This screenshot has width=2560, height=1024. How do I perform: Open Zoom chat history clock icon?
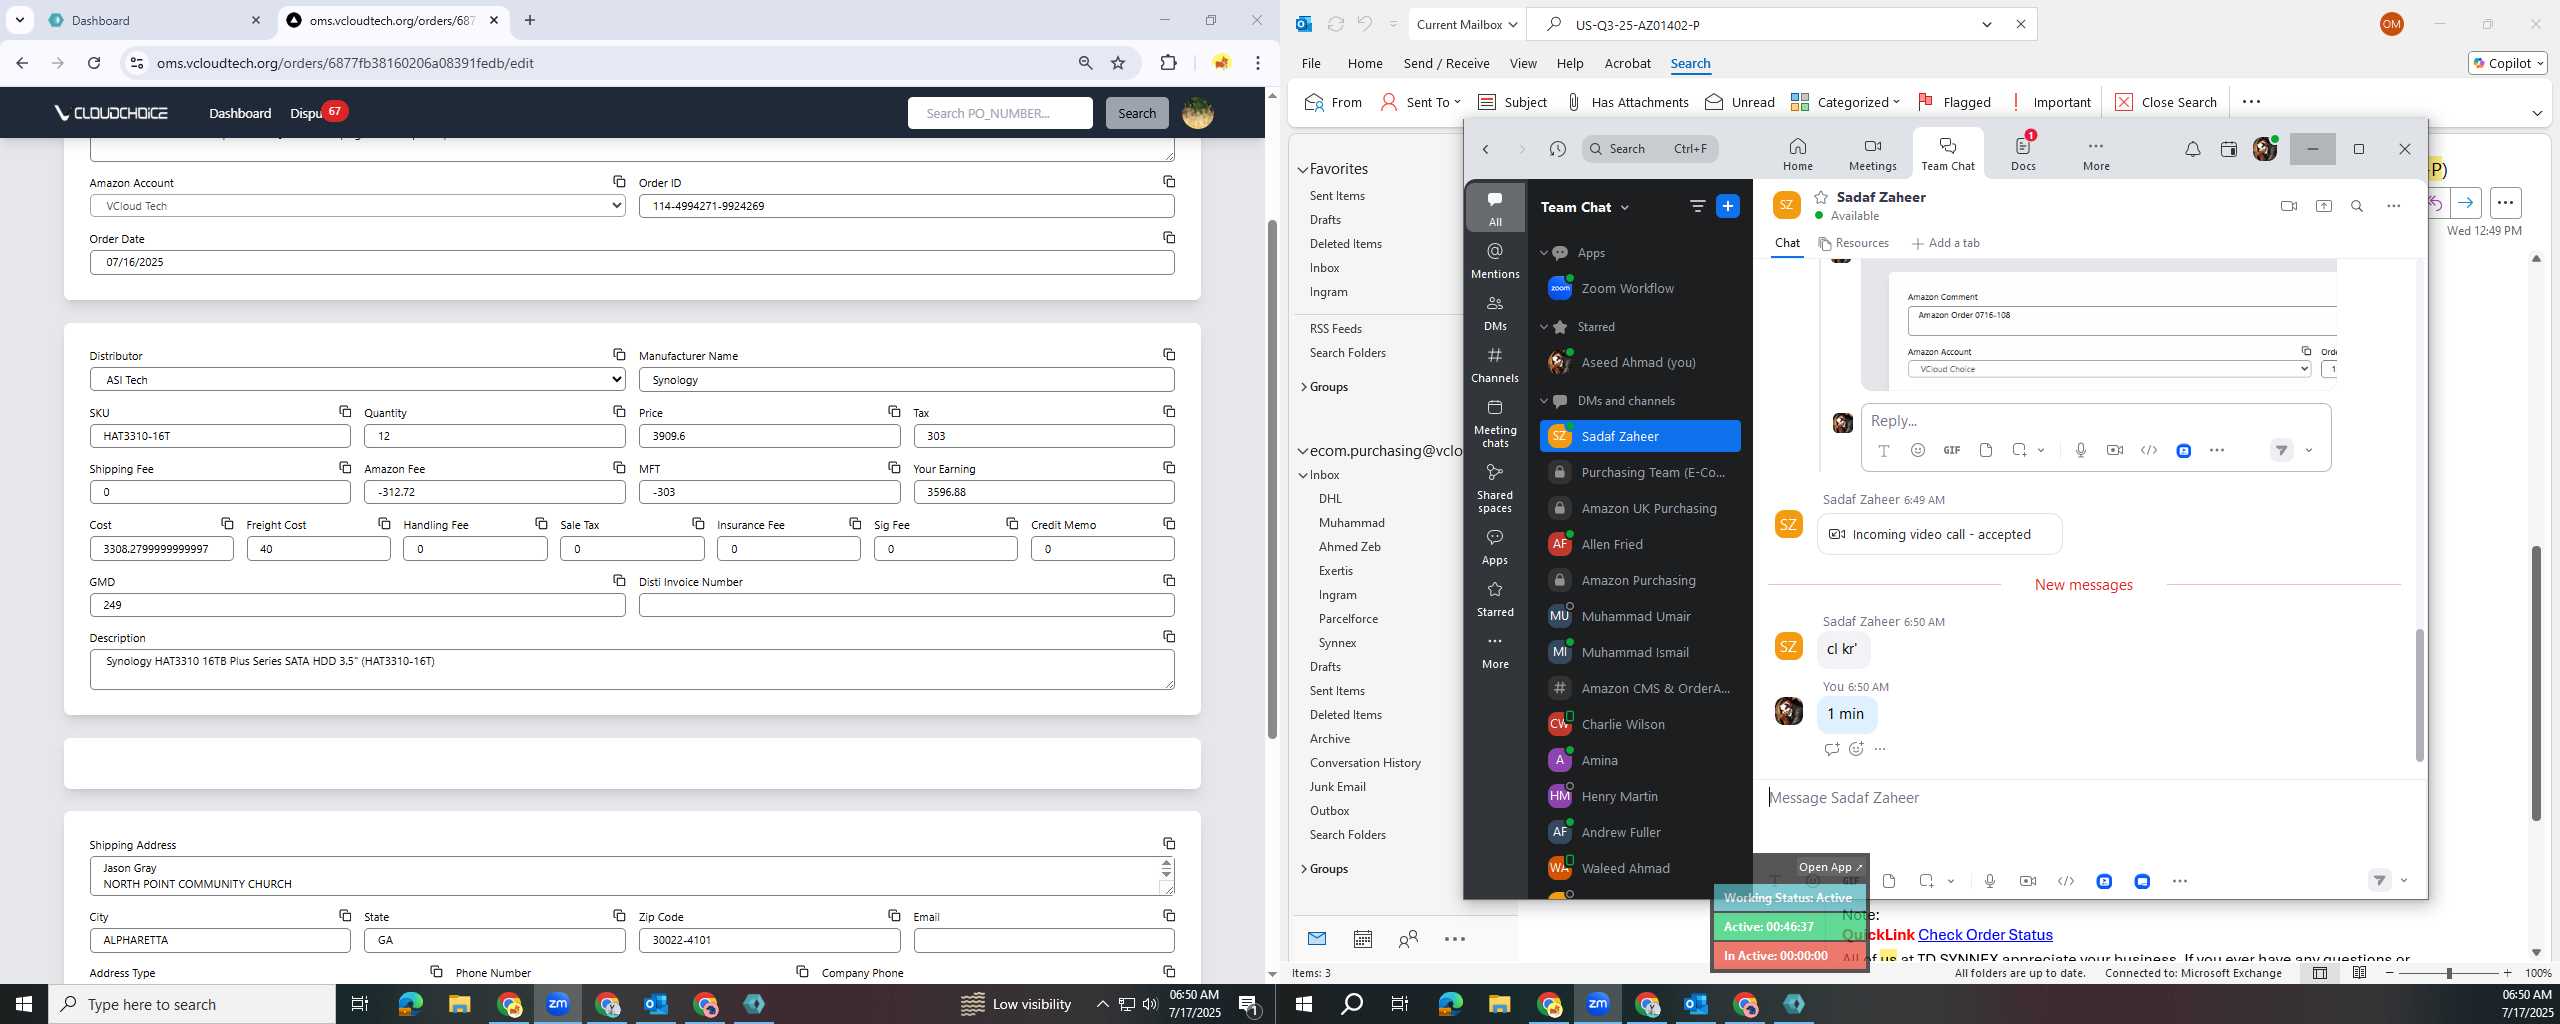coord(1557,149)
